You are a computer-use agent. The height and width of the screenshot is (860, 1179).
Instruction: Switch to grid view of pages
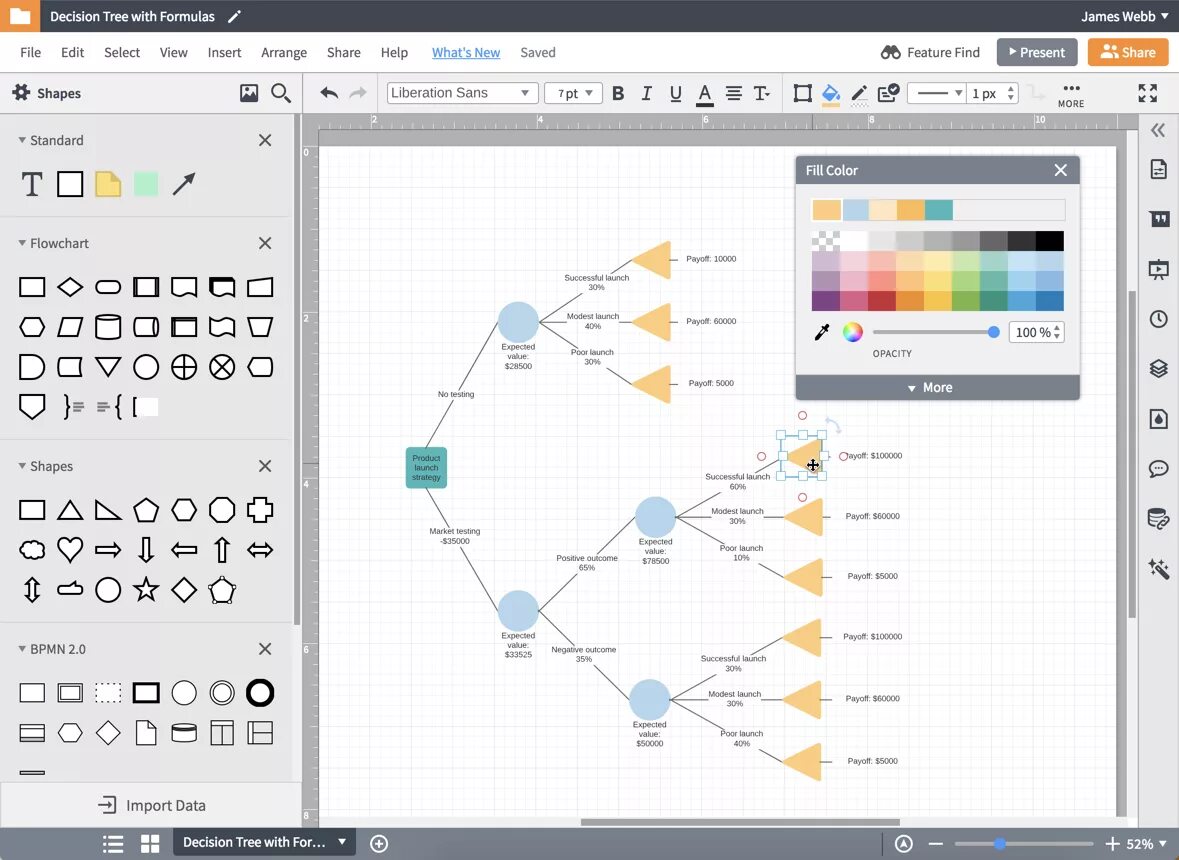pos(150,843)
